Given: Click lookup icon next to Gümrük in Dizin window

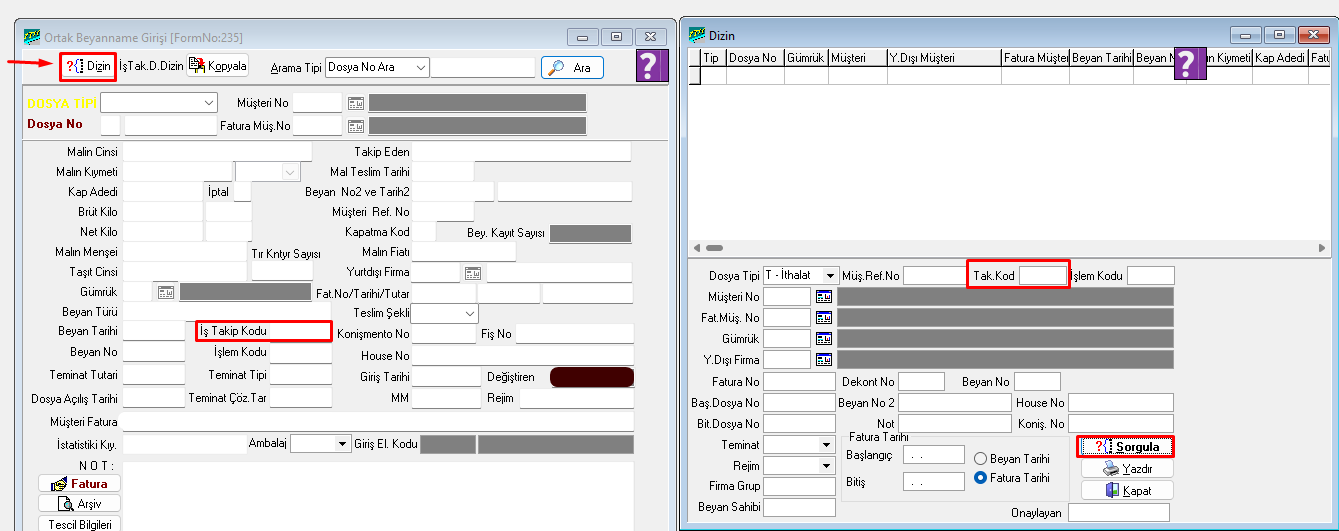Looking at the screenshot, I should click(824, 338).
